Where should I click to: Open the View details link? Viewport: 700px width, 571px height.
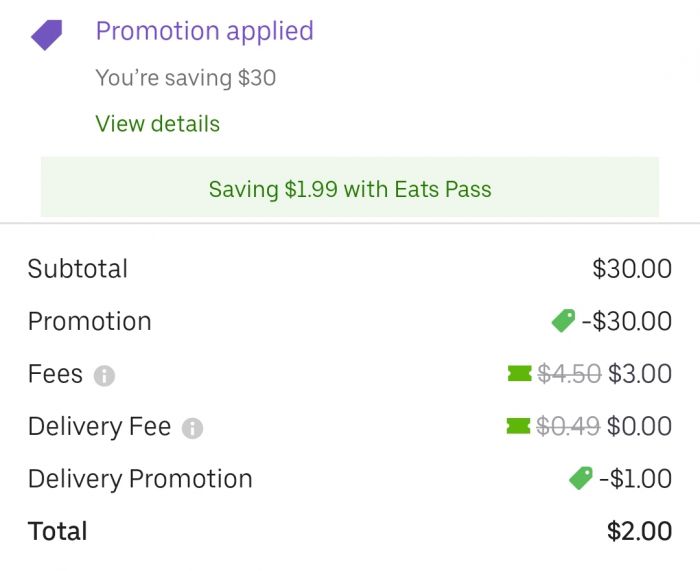coord(157,124)
